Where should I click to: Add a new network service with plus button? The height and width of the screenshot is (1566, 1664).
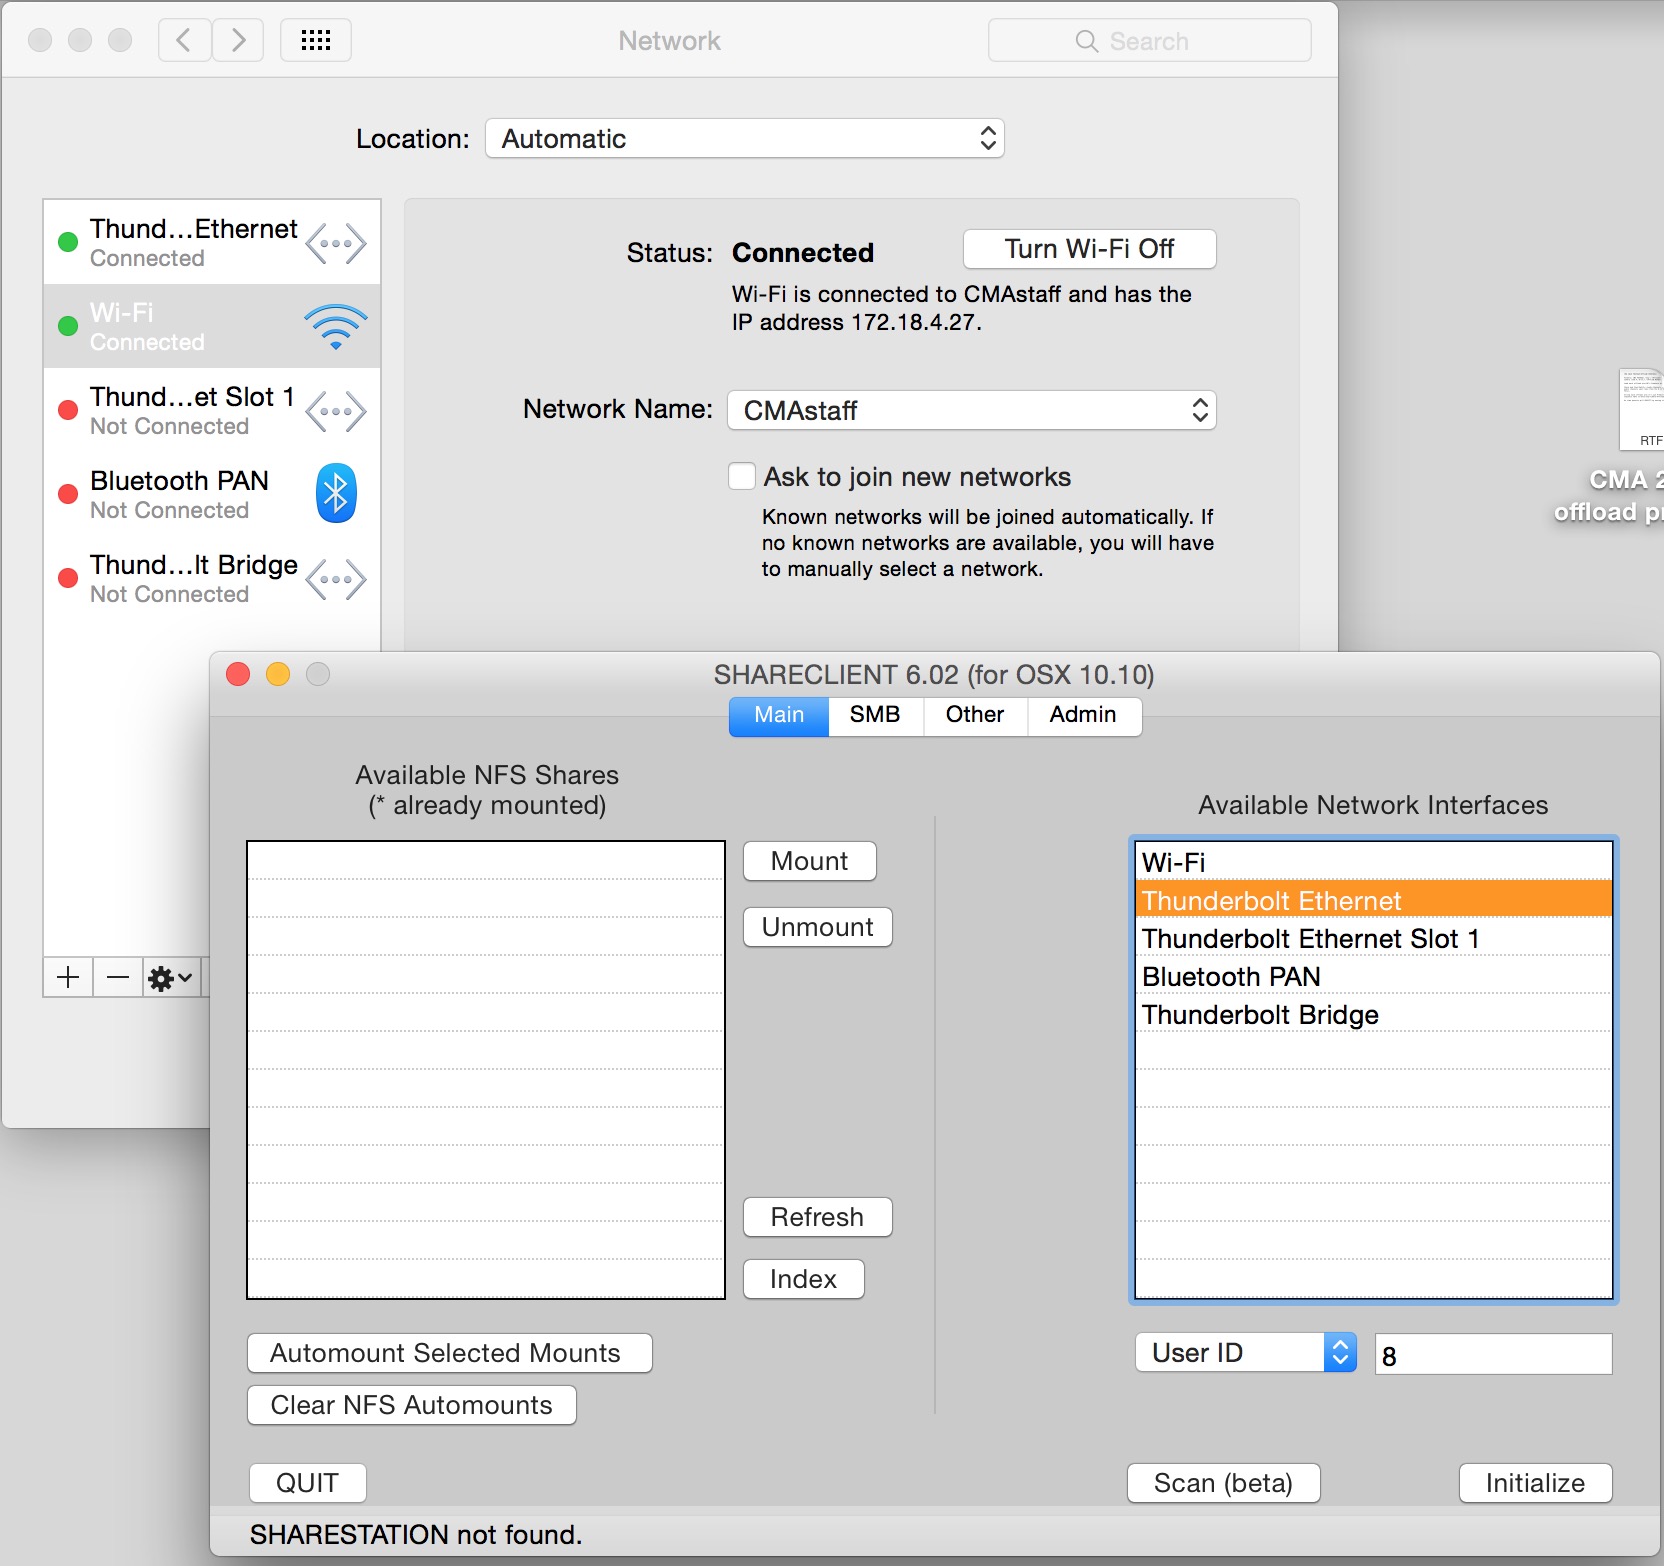[x=68, y=977]
